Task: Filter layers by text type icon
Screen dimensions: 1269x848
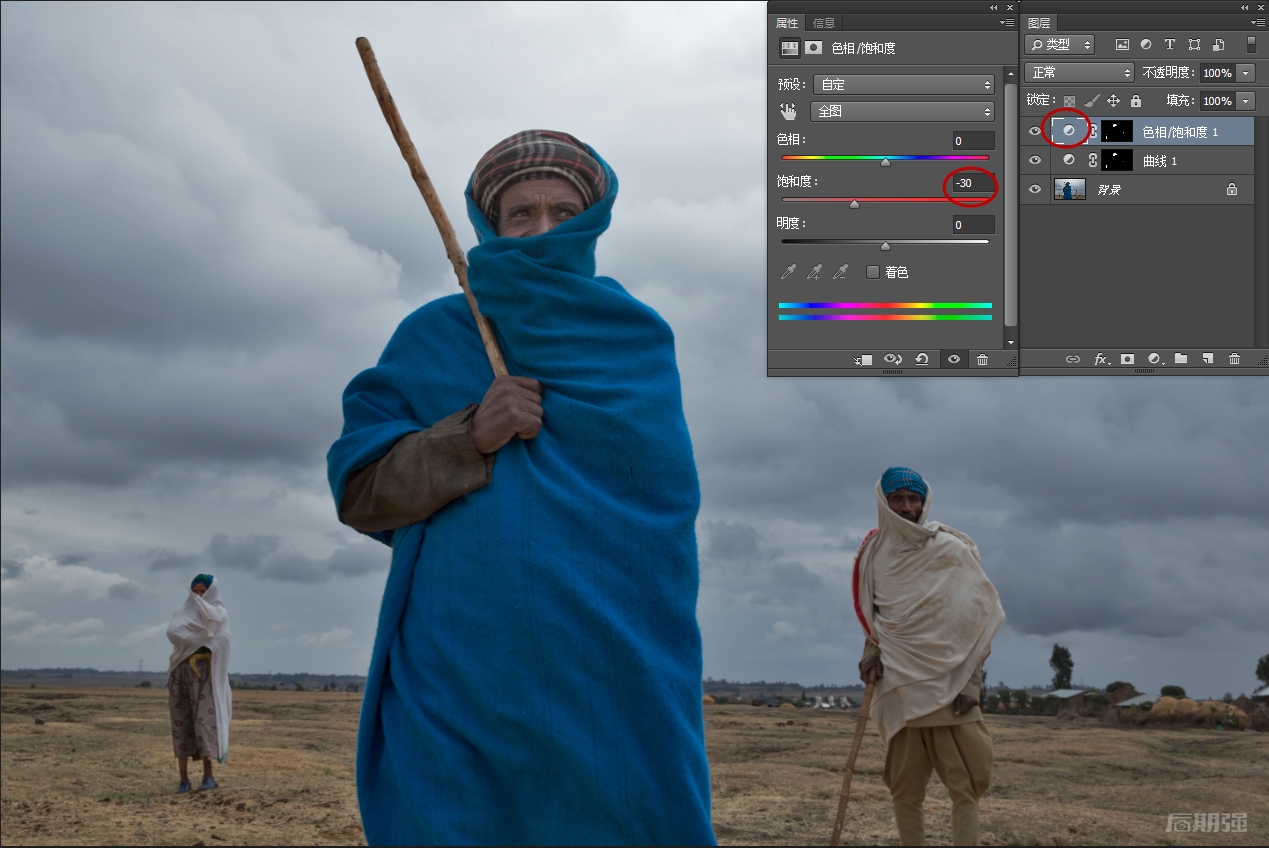Action: tap(1169, 45)
